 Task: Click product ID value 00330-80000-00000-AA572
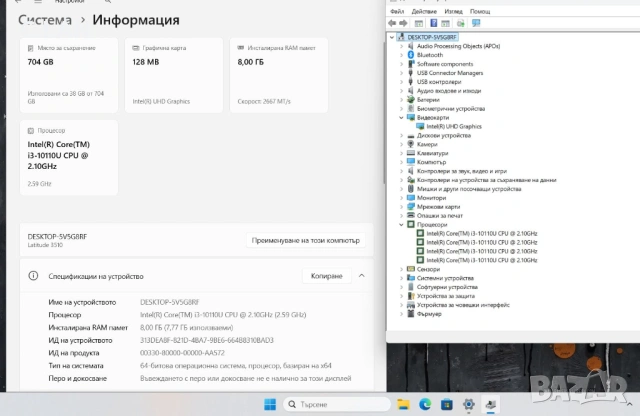click(x=182, y=353)
